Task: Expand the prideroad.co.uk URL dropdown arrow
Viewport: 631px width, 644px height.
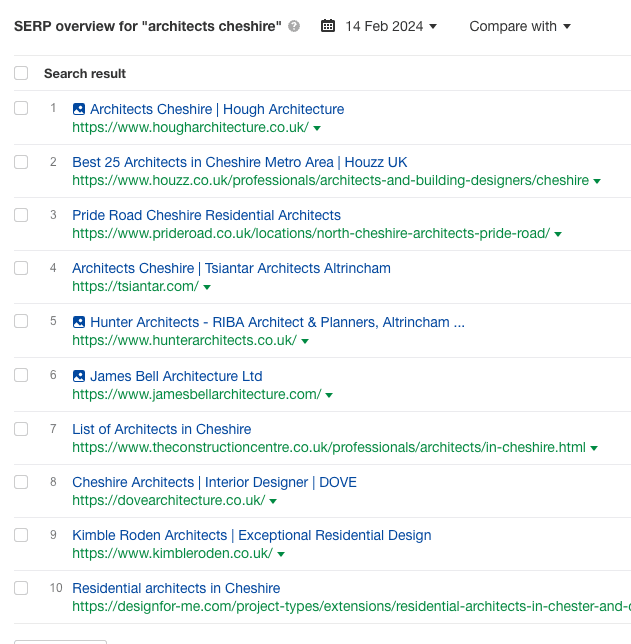Action: [558, 234]
